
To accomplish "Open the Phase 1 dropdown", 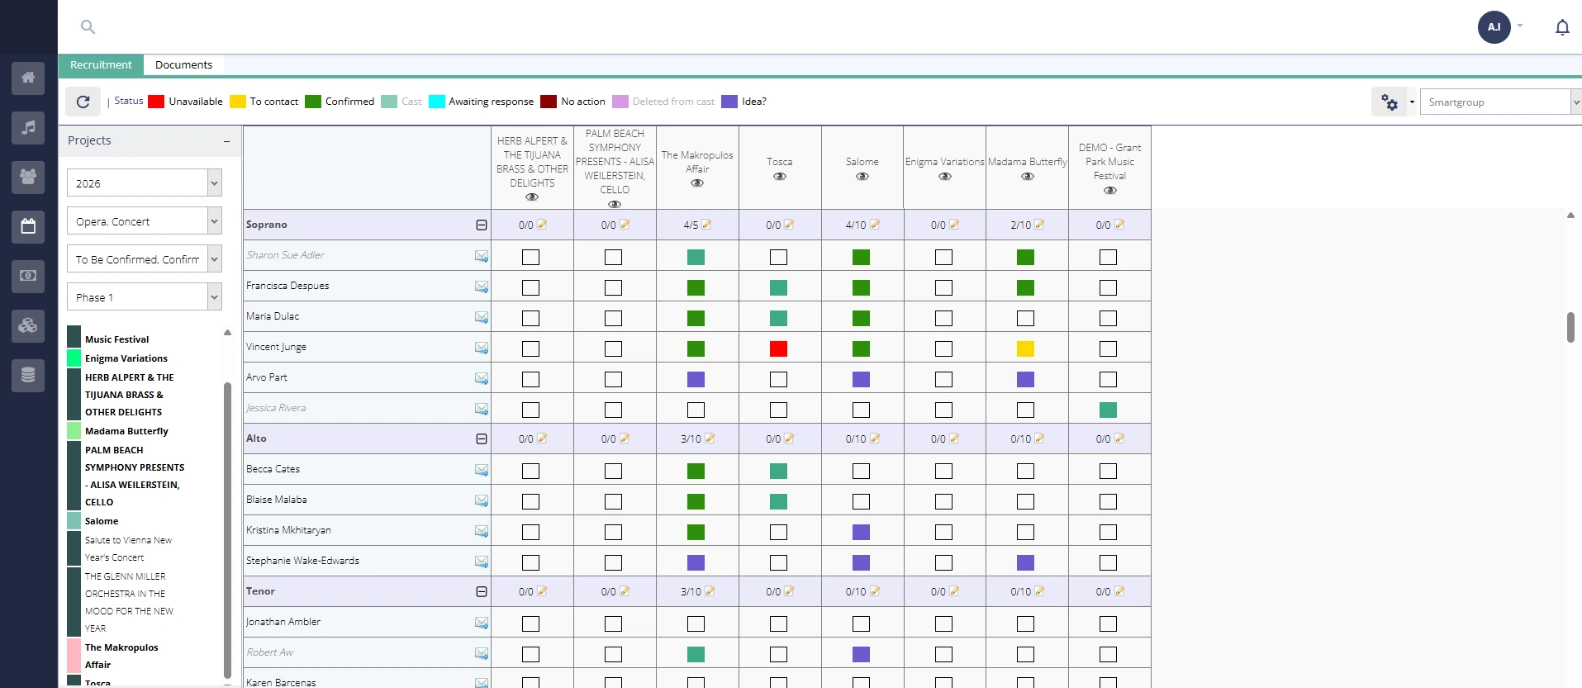I will 144,297.
